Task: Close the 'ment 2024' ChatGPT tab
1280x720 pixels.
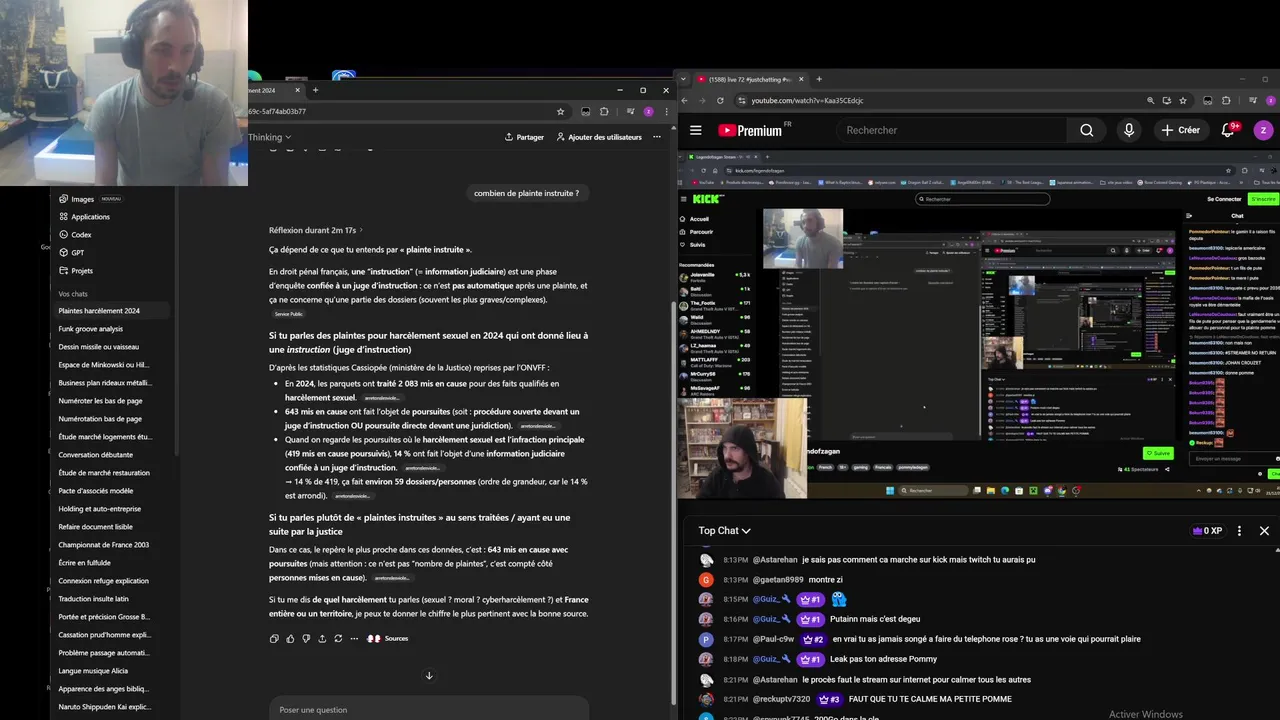Action: [296, 90]
